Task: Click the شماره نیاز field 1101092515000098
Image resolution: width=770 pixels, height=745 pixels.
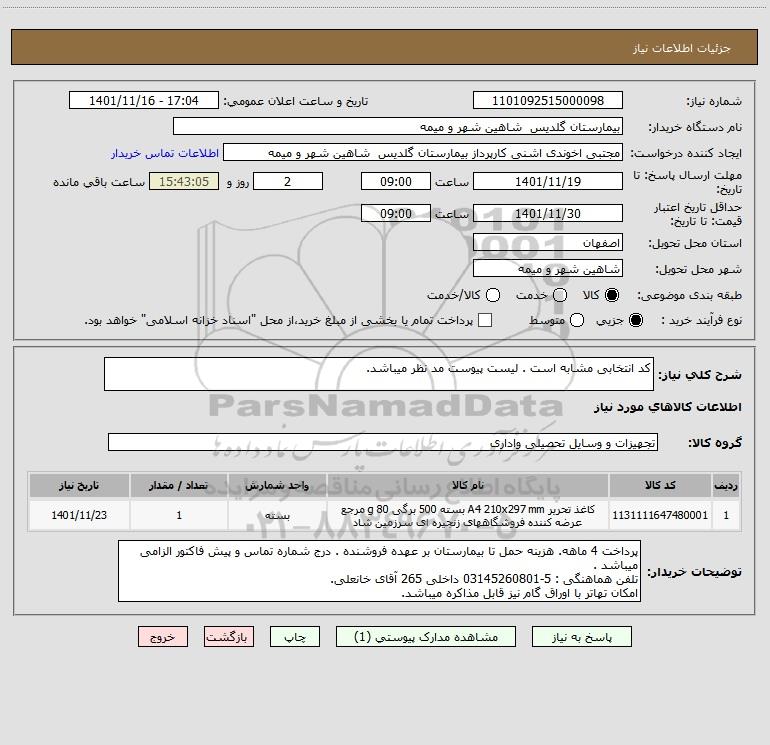Action: (548, 101)
